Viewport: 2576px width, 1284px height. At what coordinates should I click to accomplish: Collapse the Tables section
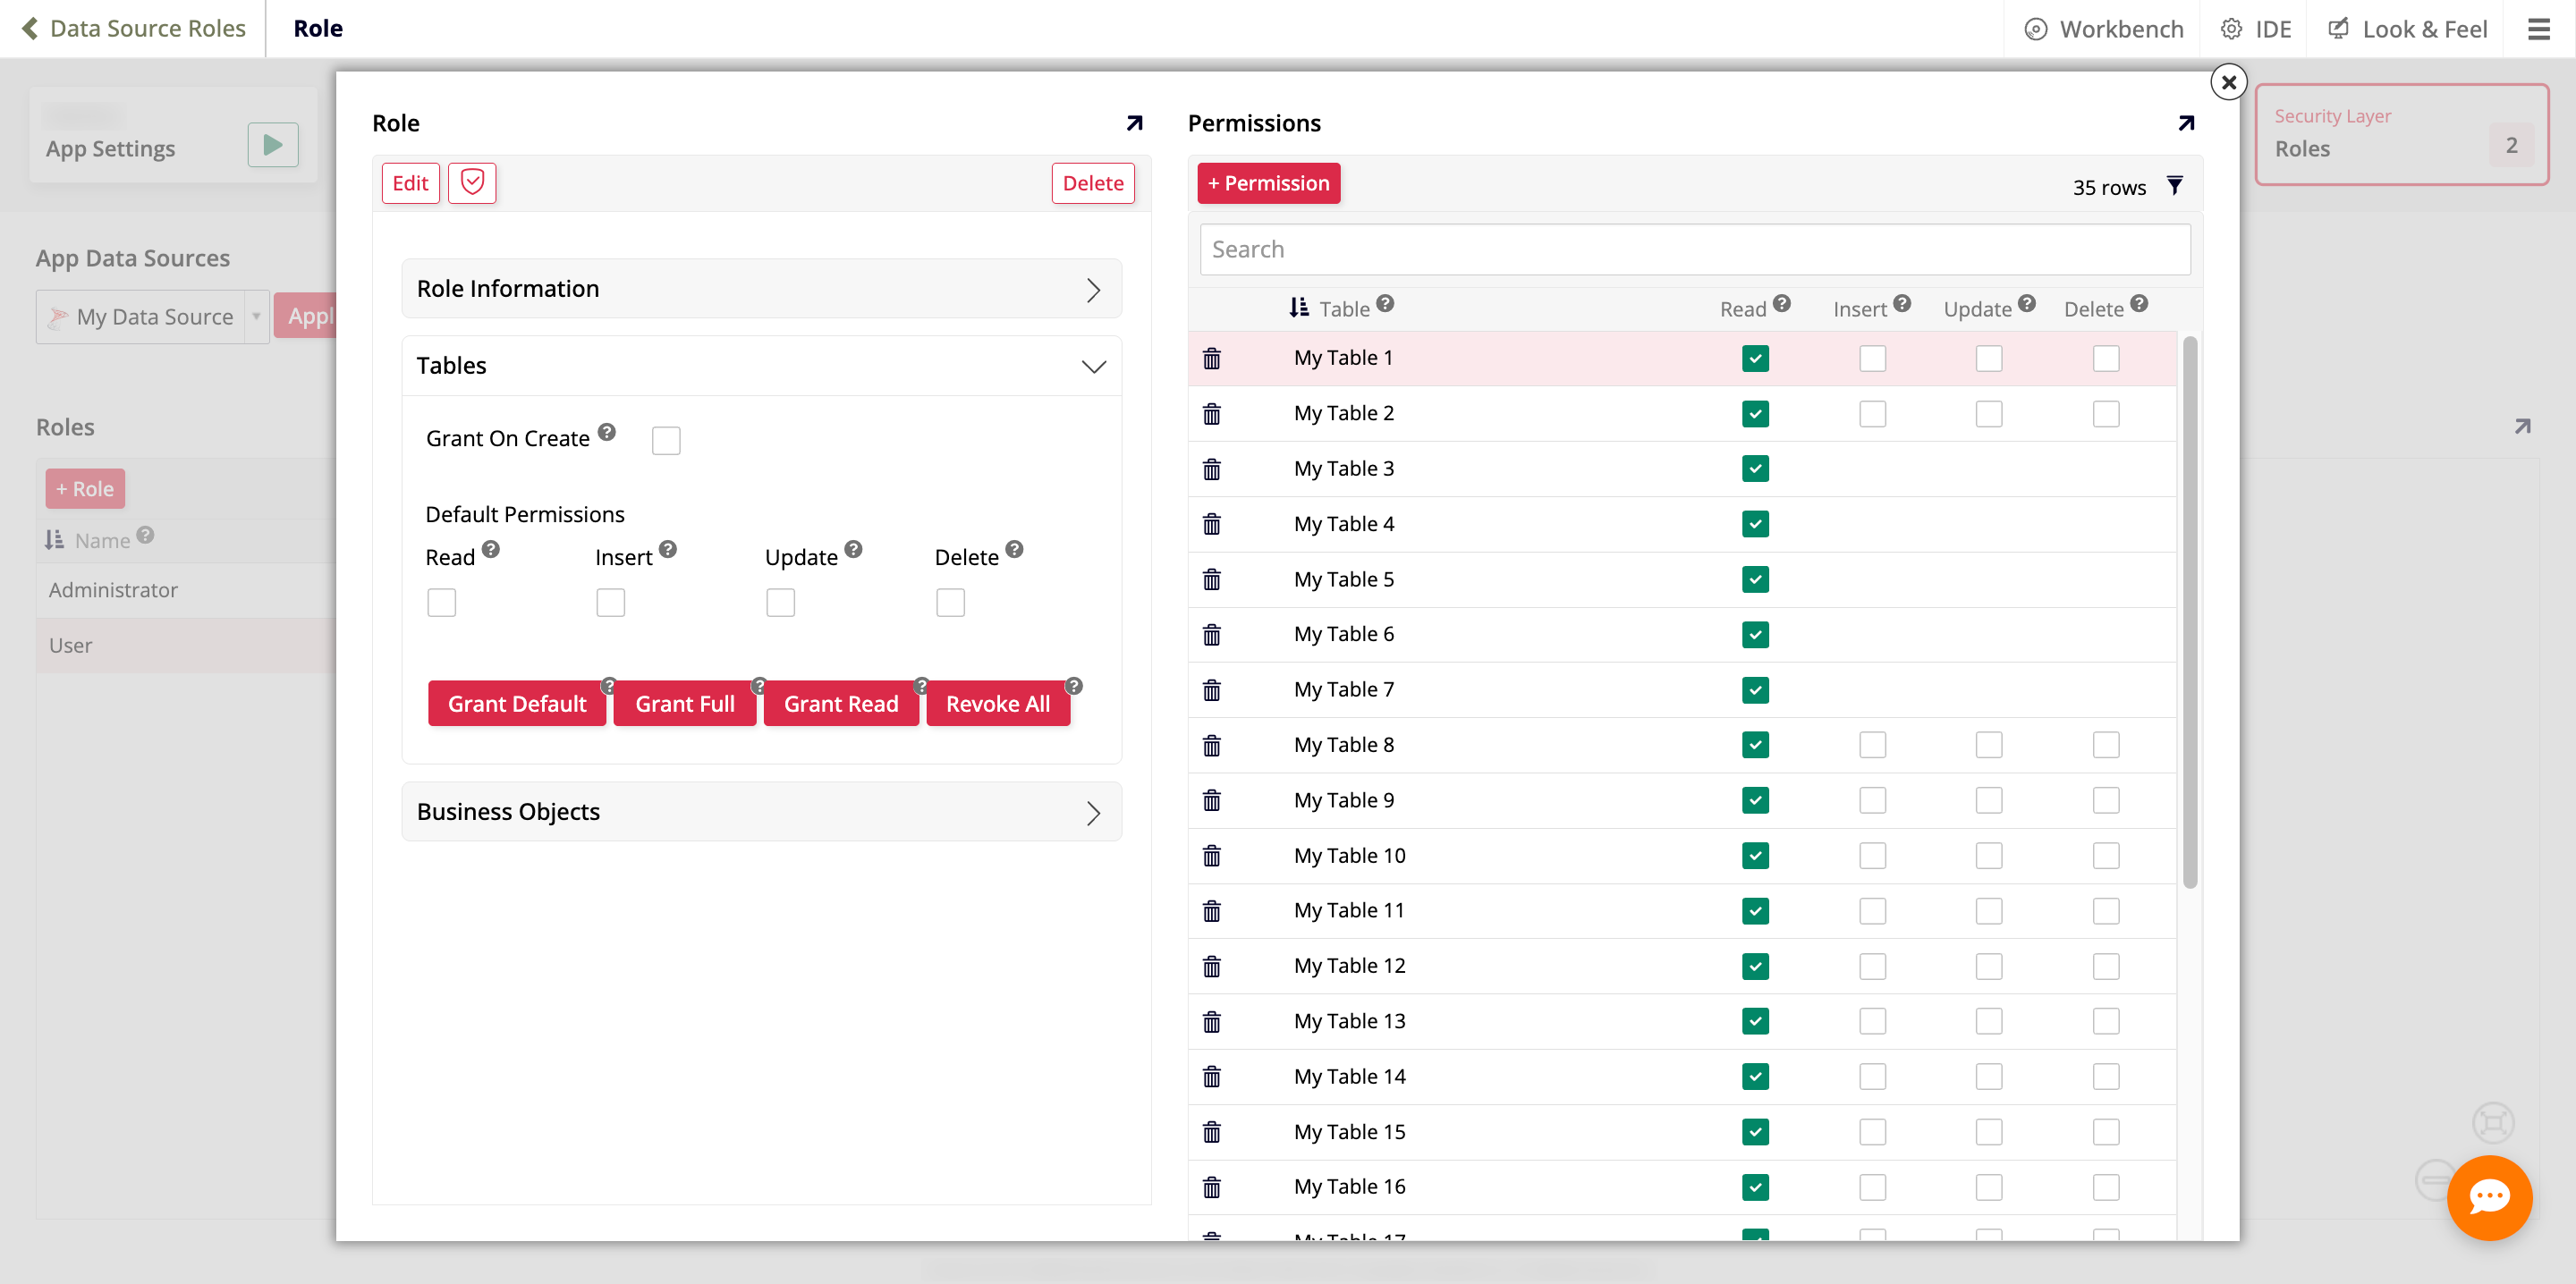point(761,366)
